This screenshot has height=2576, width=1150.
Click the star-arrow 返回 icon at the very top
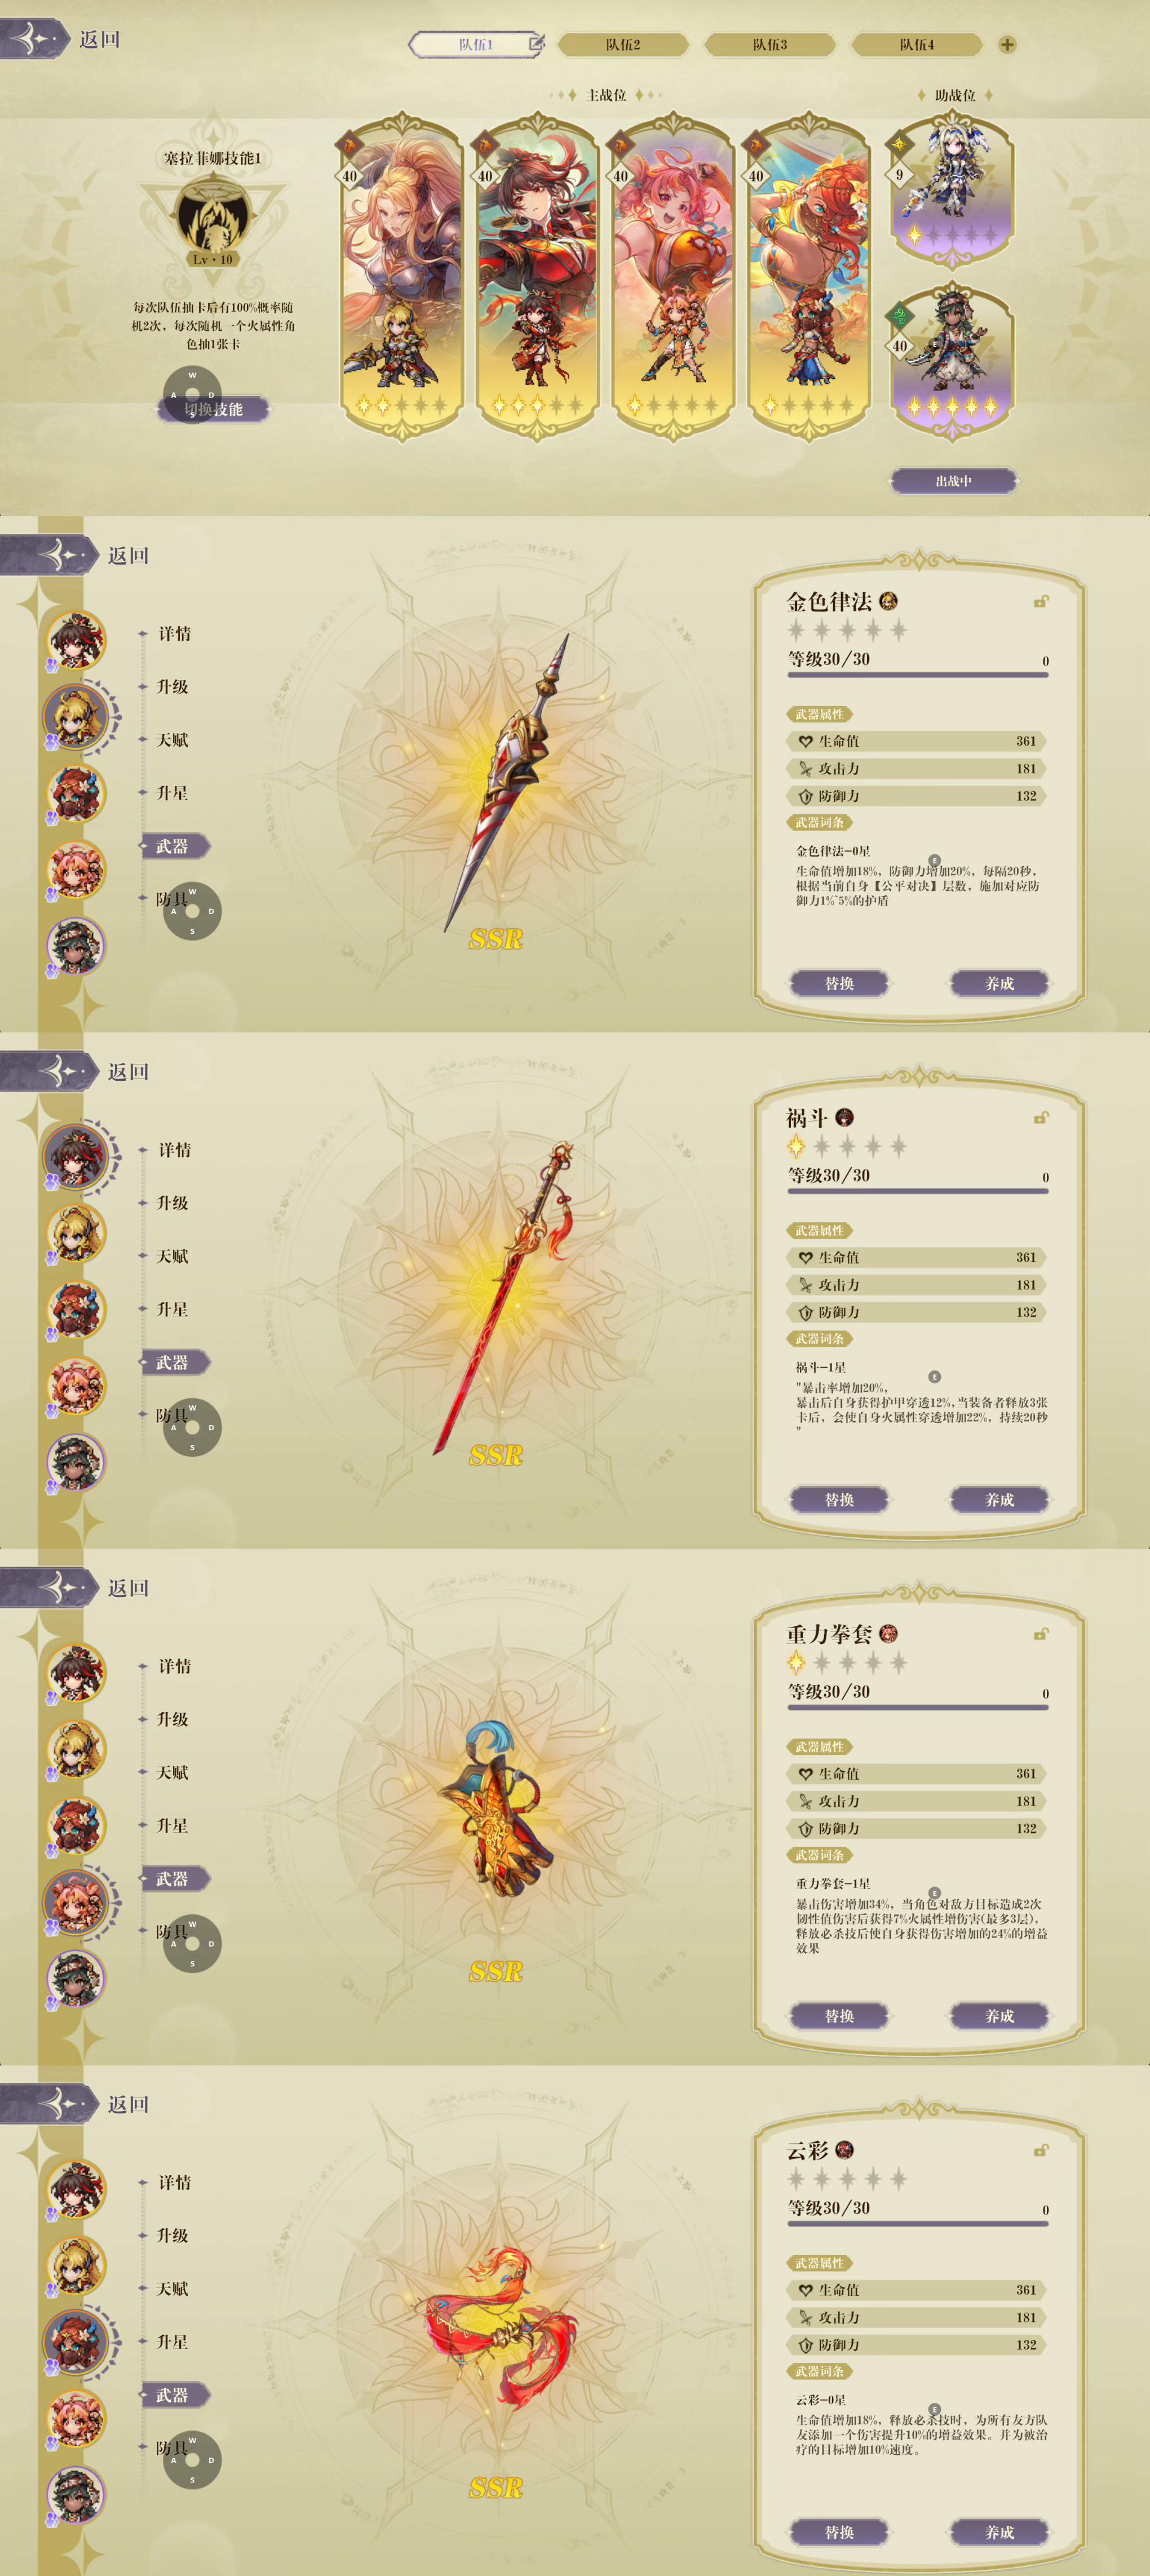click(34, 39)
